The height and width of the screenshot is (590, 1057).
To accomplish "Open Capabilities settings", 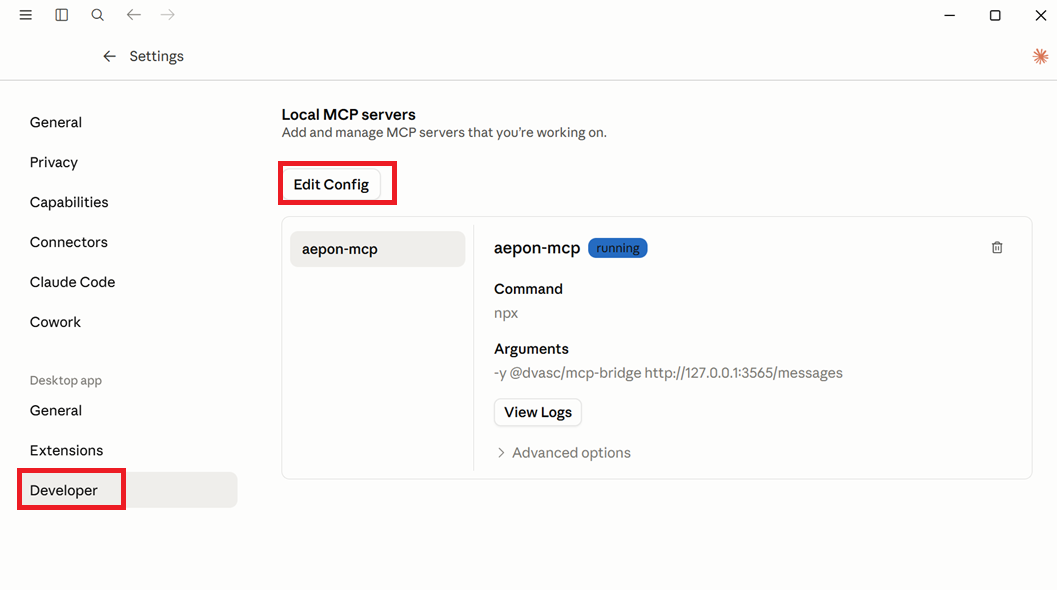I will click(x=69, y=202).
